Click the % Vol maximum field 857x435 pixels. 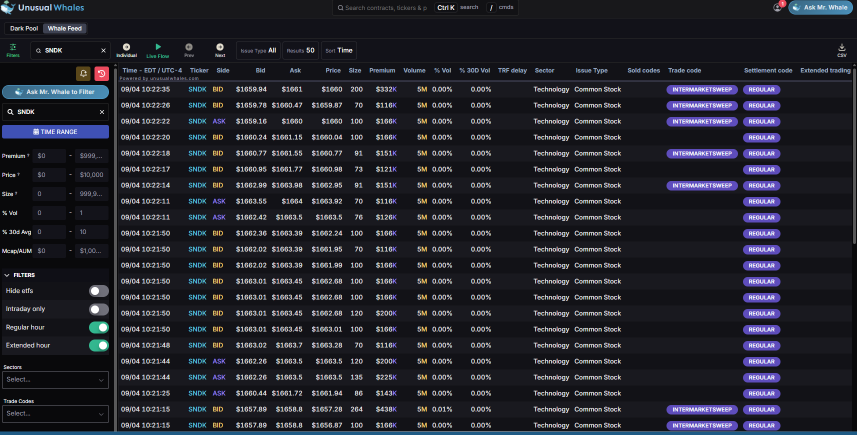(x=91, y=213)
